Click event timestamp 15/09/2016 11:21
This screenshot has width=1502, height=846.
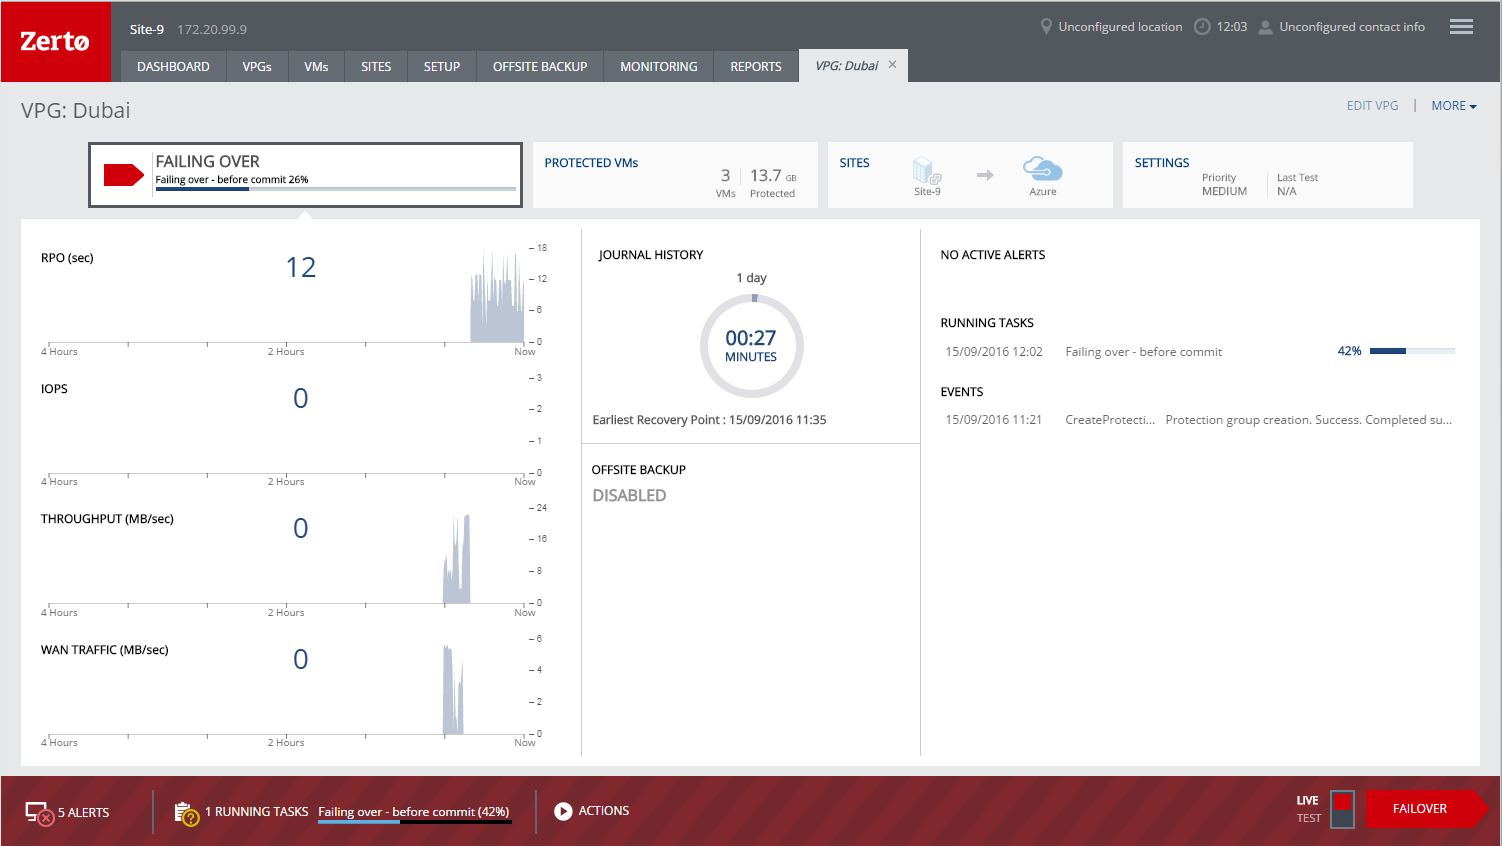click(994, 420)
